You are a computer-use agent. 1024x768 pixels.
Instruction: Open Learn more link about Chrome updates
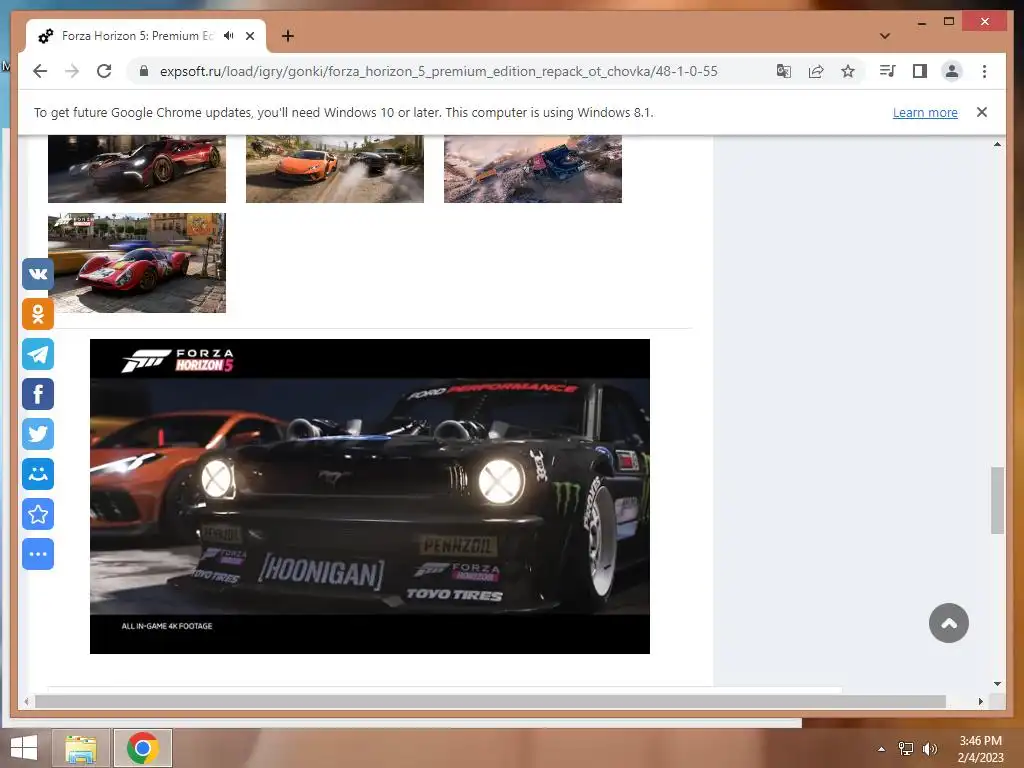[x=925, y=112]
